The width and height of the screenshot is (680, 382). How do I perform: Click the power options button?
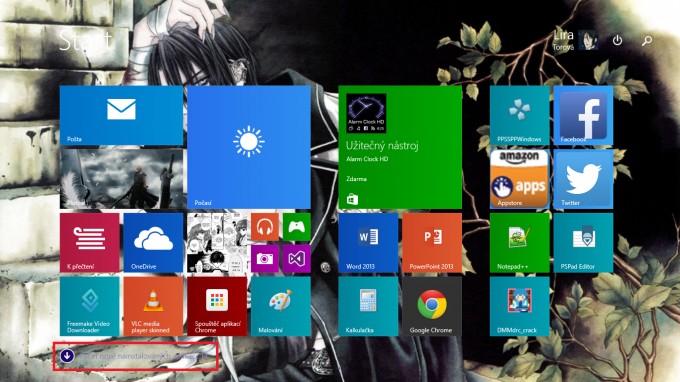click(x=617, y=40)
